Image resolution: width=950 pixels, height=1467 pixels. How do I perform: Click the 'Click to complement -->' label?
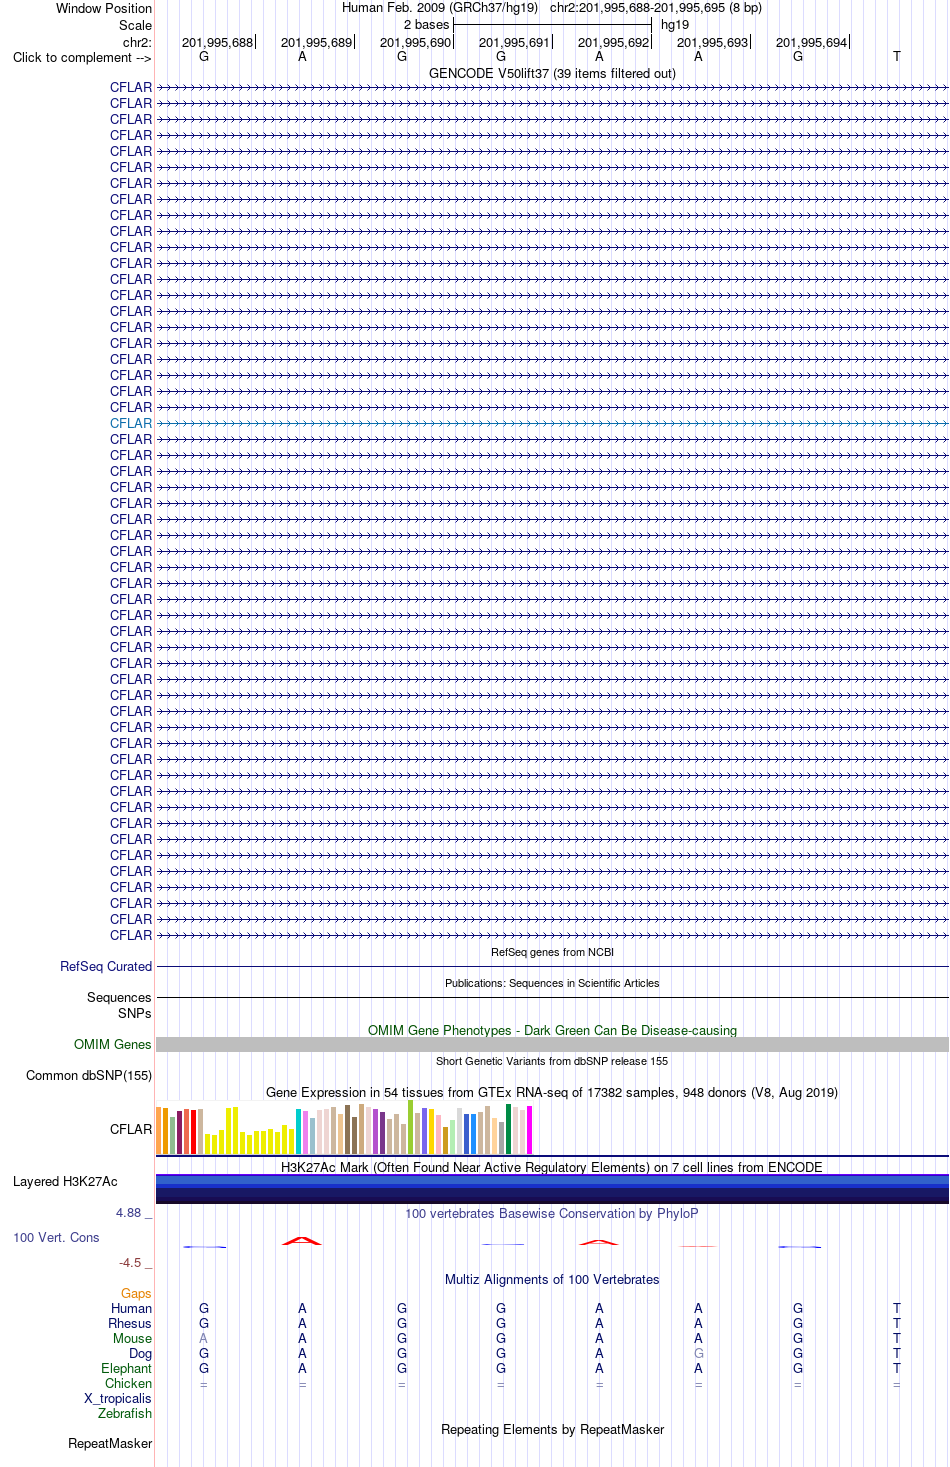click(x=82, y=57)
